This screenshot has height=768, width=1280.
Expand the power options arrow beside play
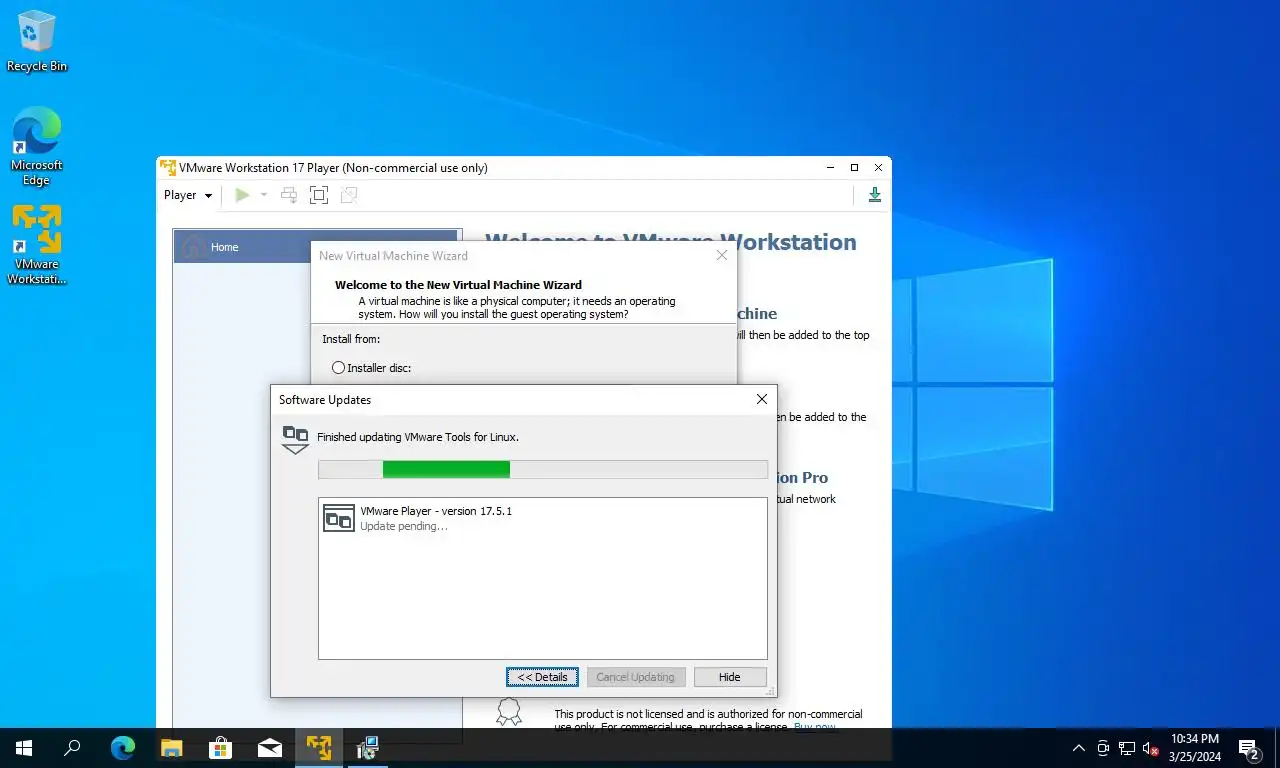(264, 195)
